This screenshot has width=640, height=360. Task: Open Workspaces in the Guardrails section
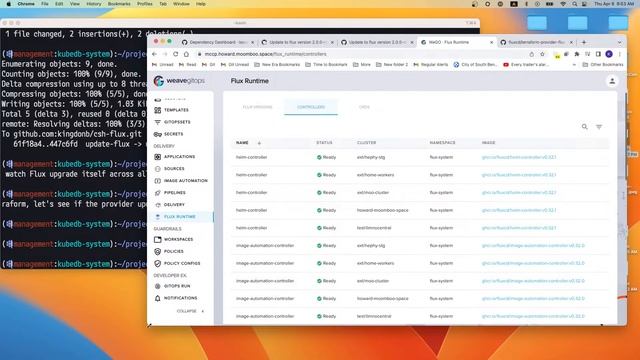coord(178,240)
